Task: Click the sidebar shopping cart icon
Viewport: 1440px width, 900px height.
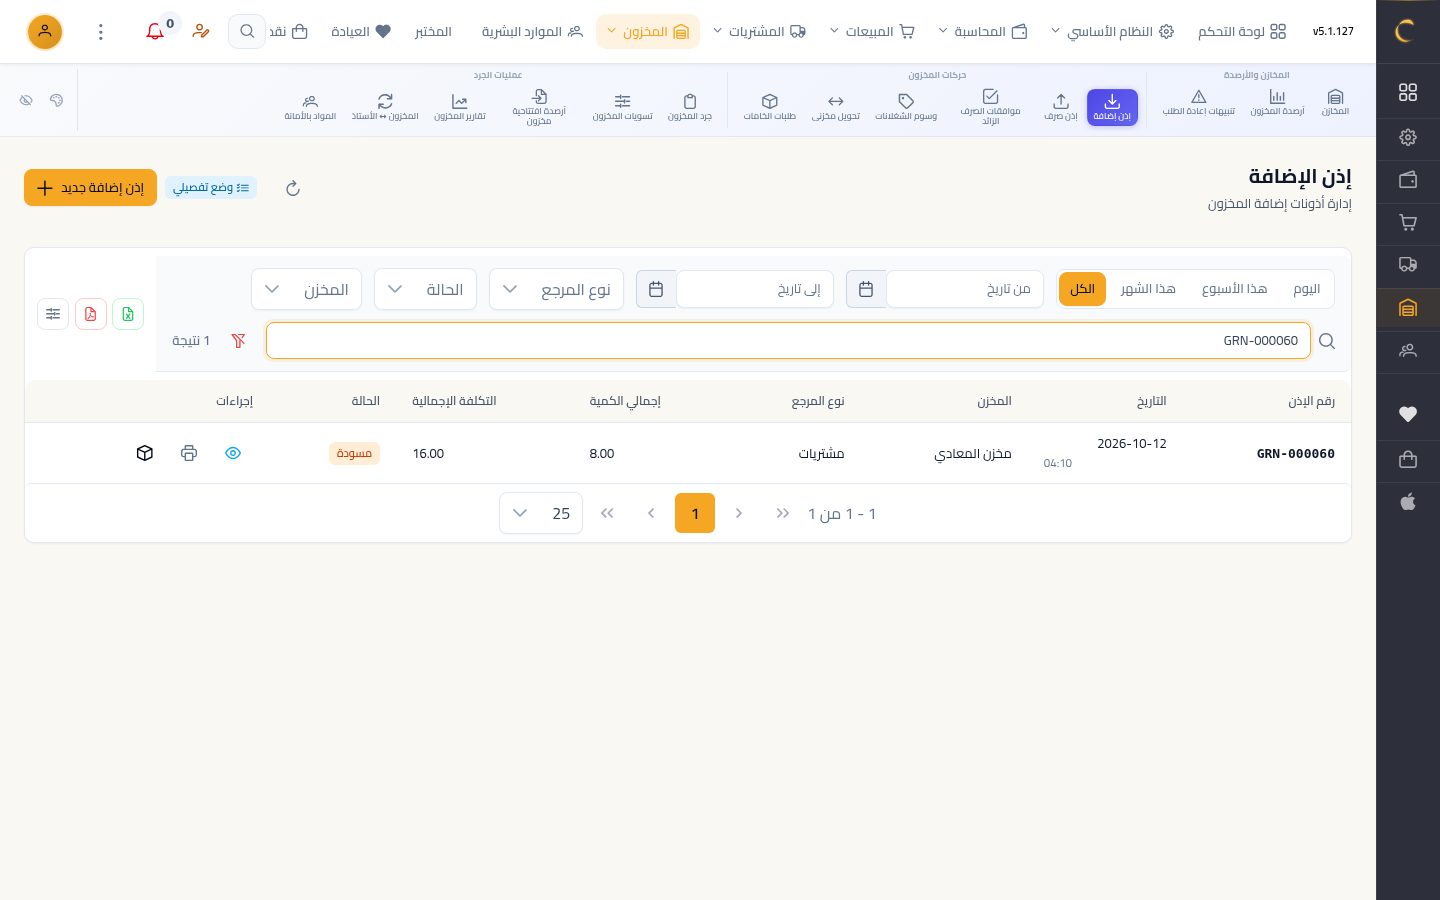Action: 1408,223
